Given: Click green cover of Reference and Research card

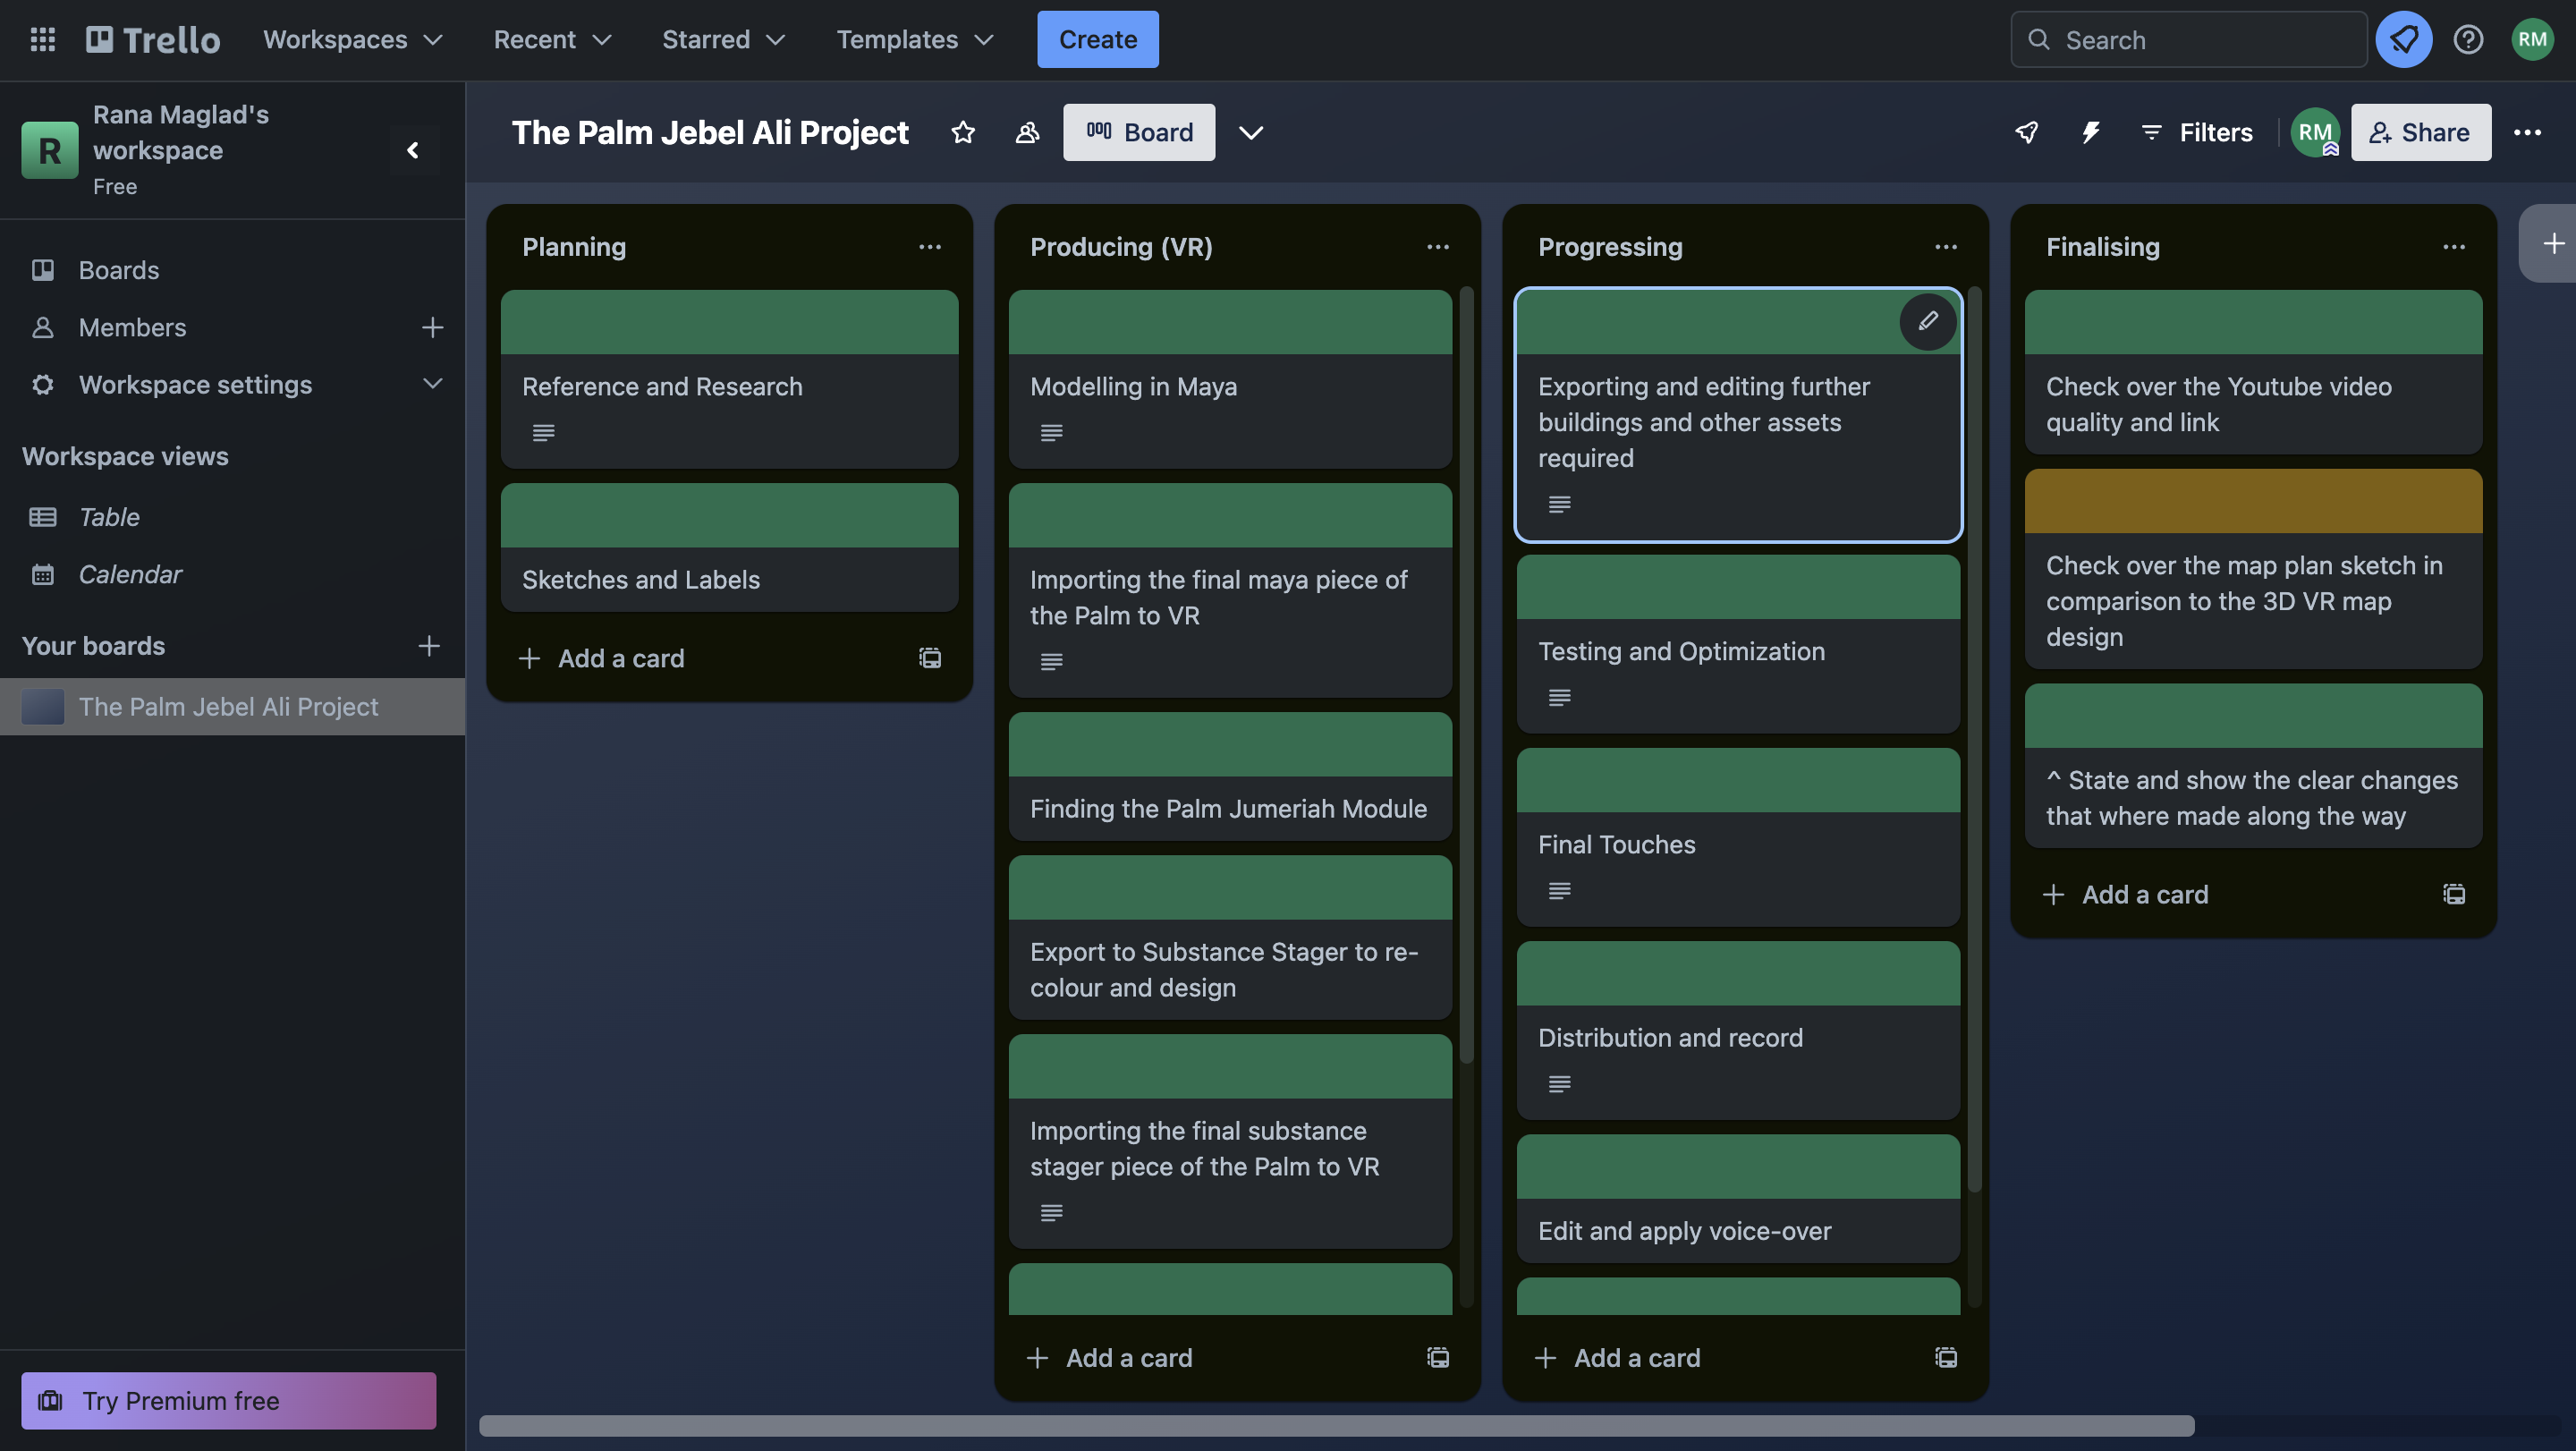Looking at the screenshot, I should (729, 322).
